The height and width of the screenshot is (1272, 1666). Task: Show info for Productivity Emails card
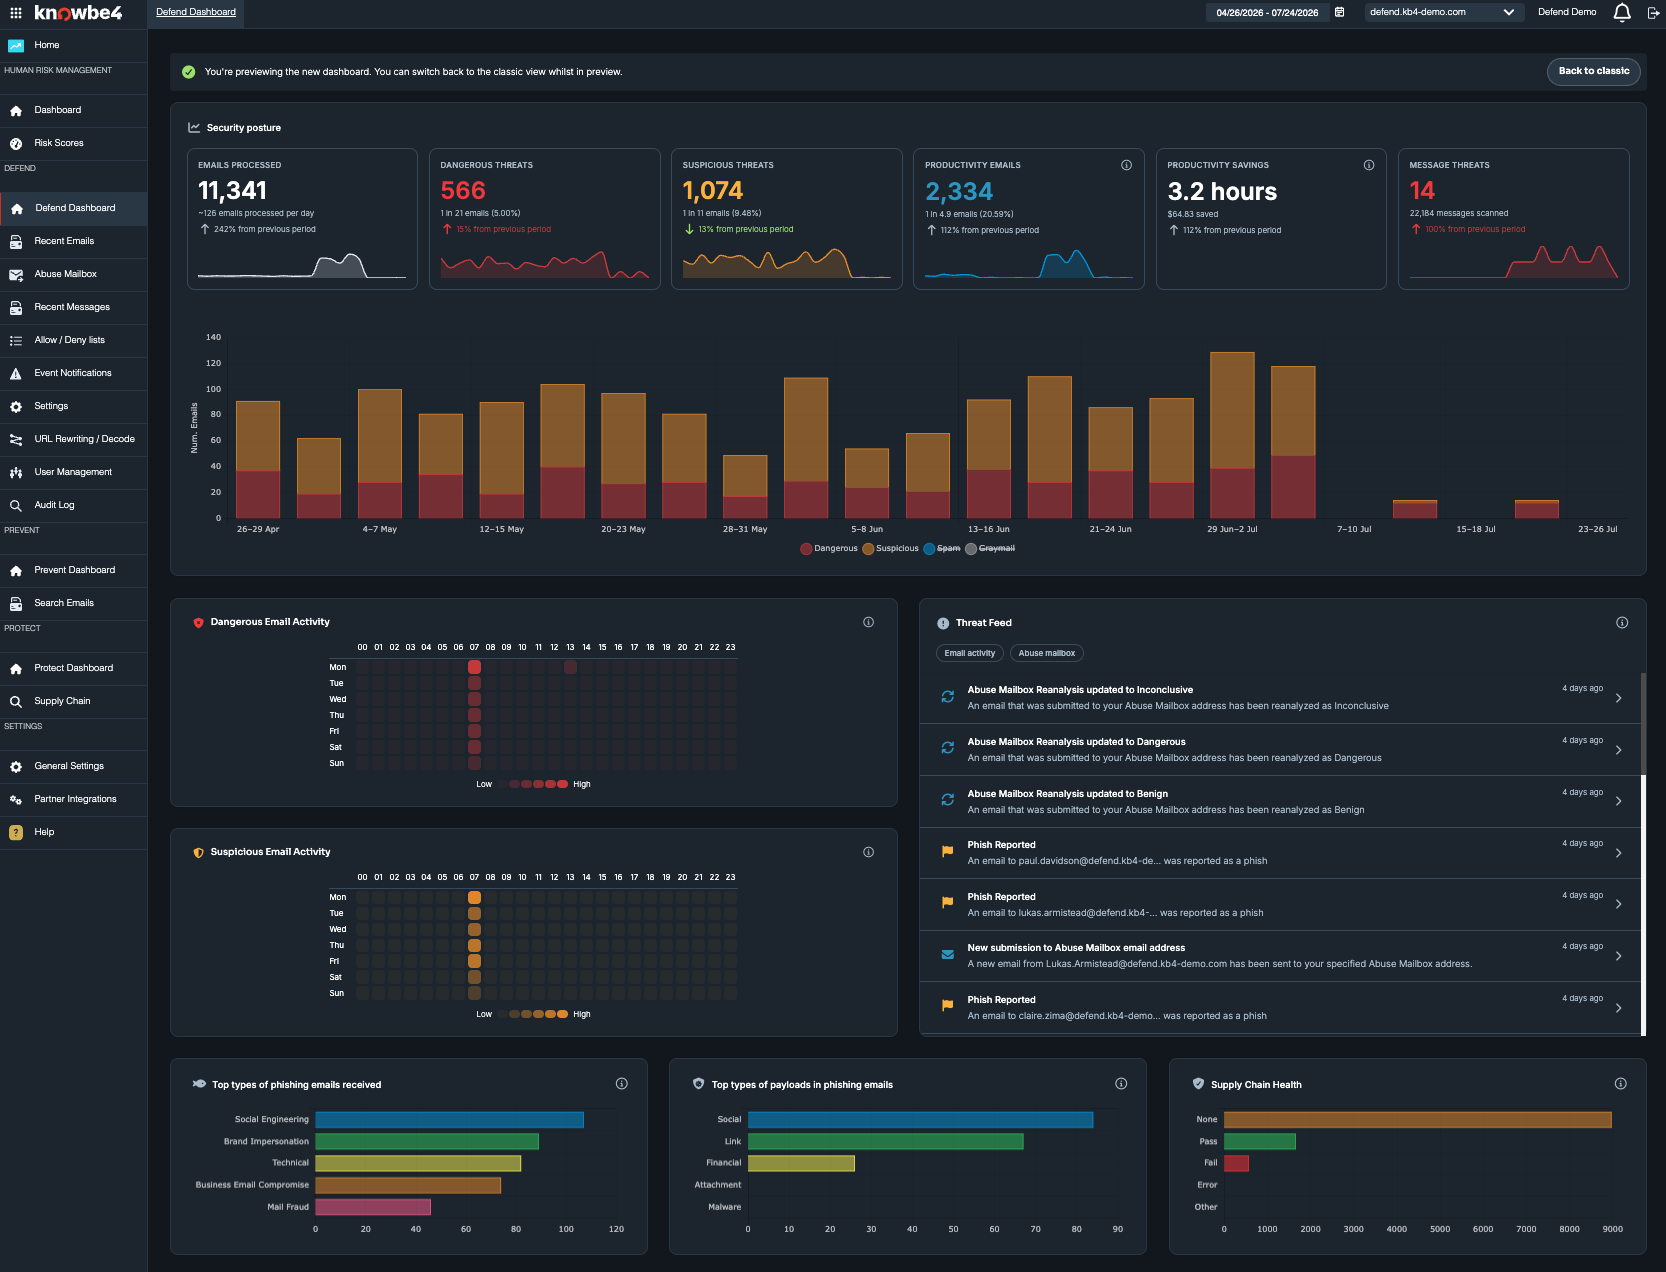(x=1126, y=165)
